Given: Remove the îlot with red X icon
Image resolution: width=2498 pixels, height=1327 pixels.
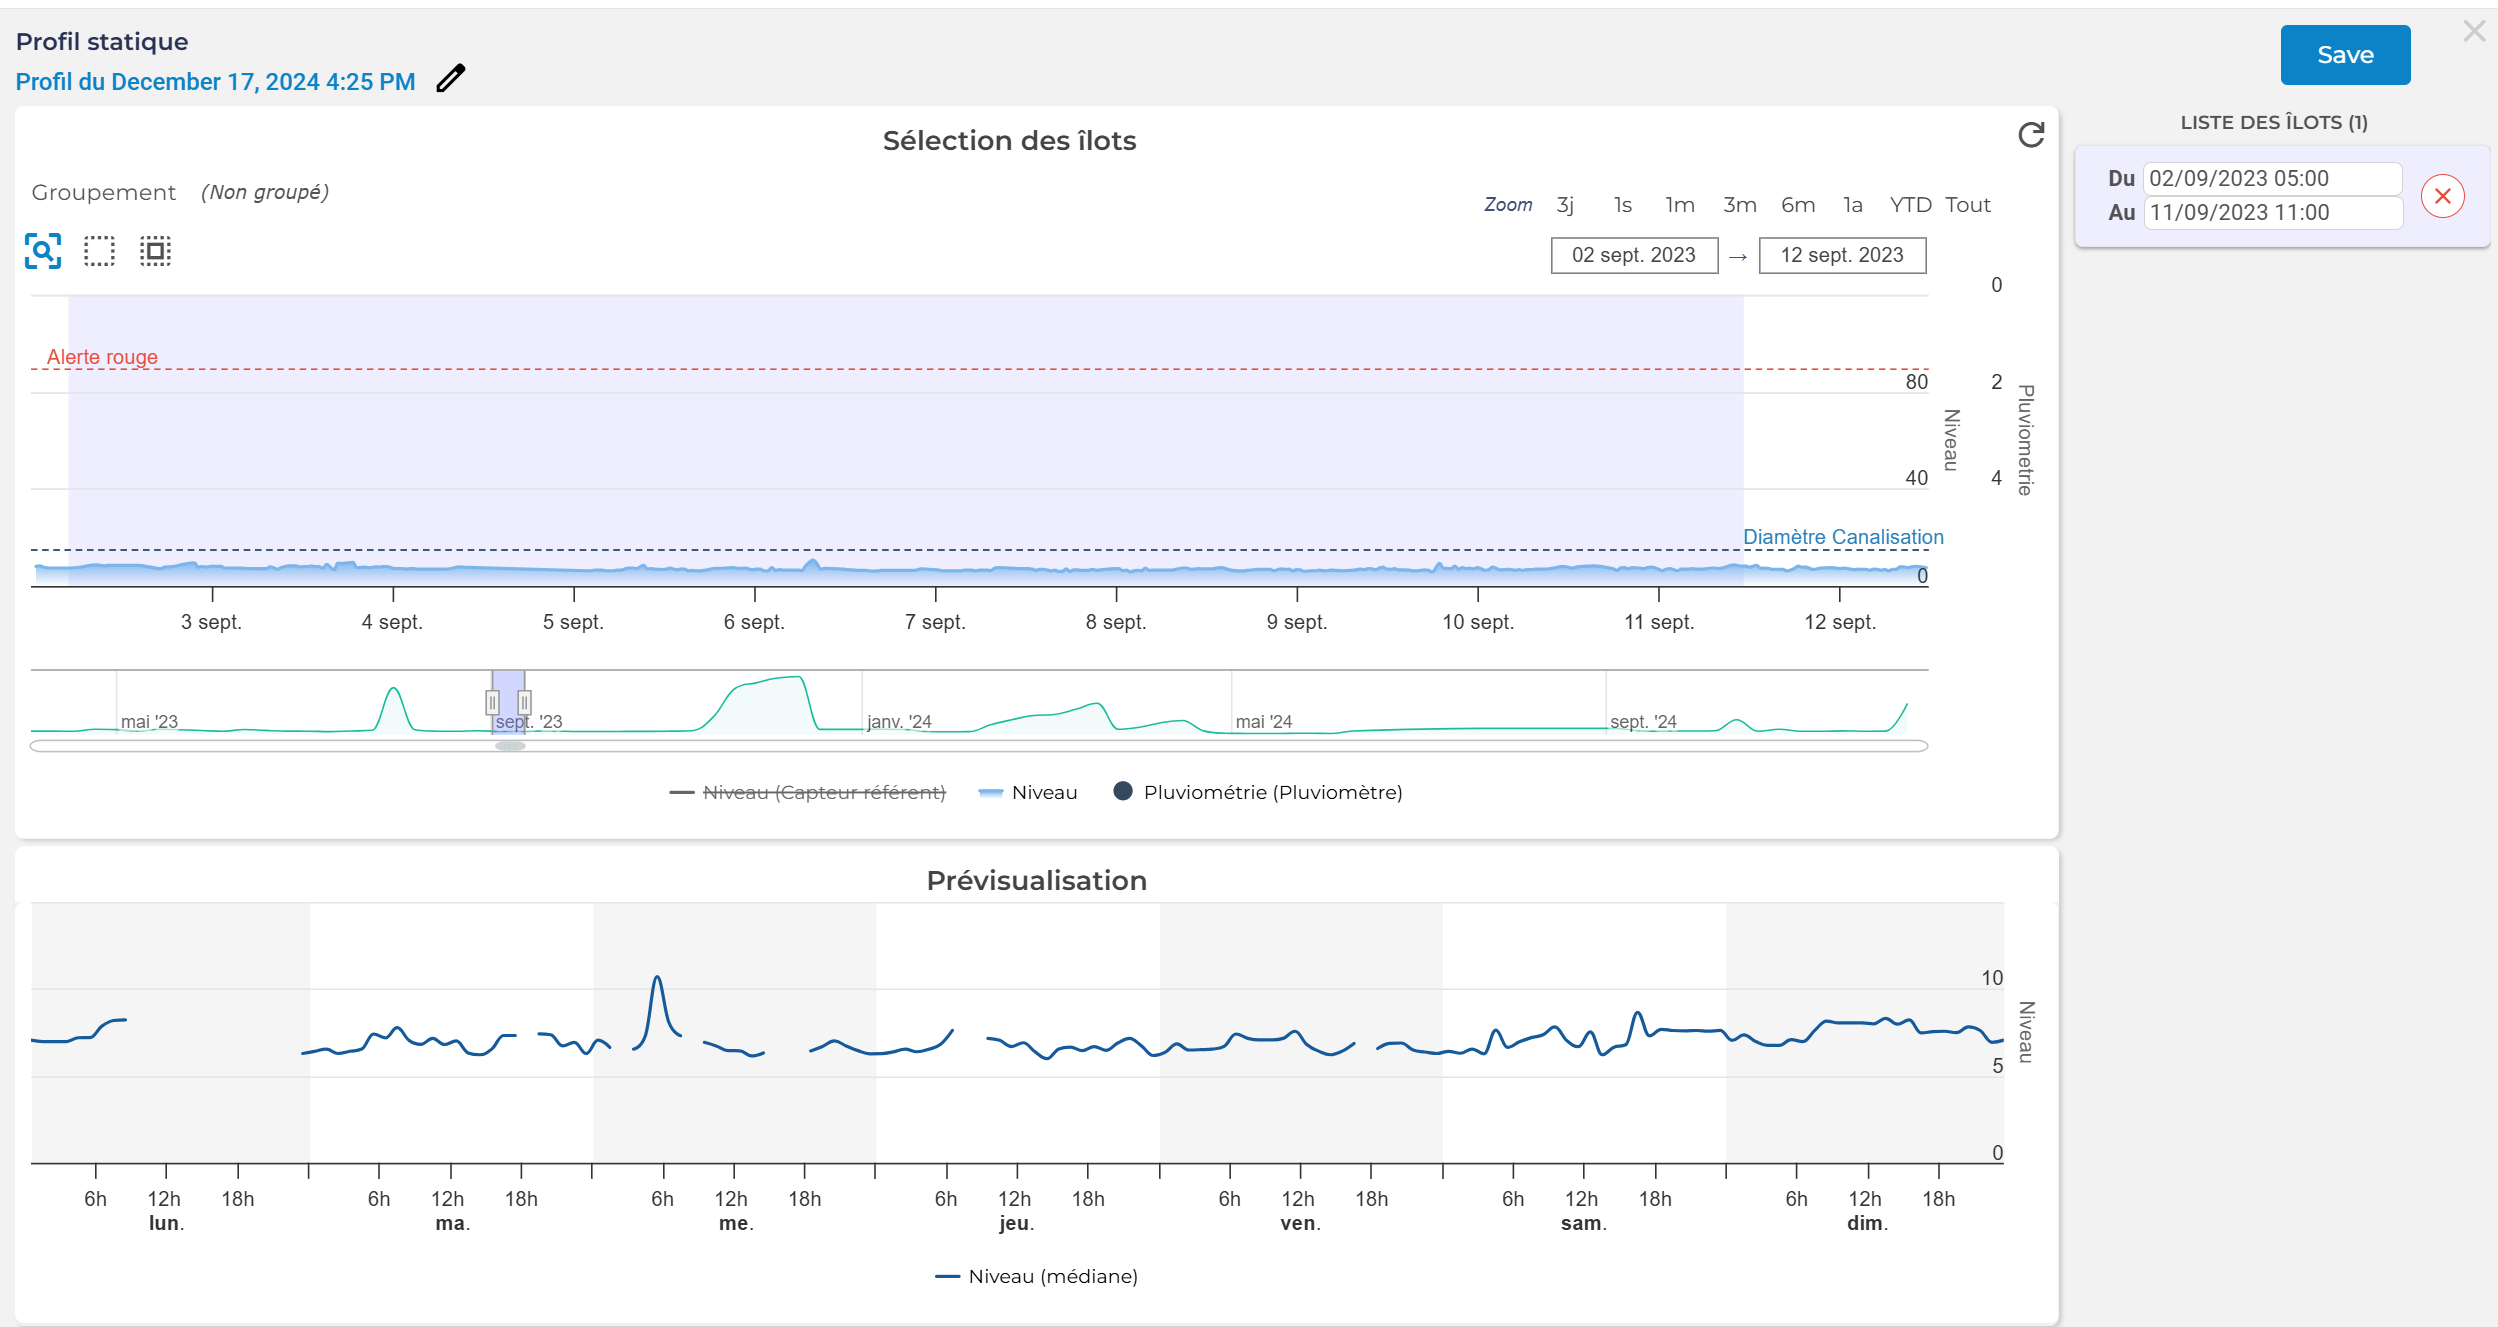Looking at the screenshot, I should (x=2442, y=196).
